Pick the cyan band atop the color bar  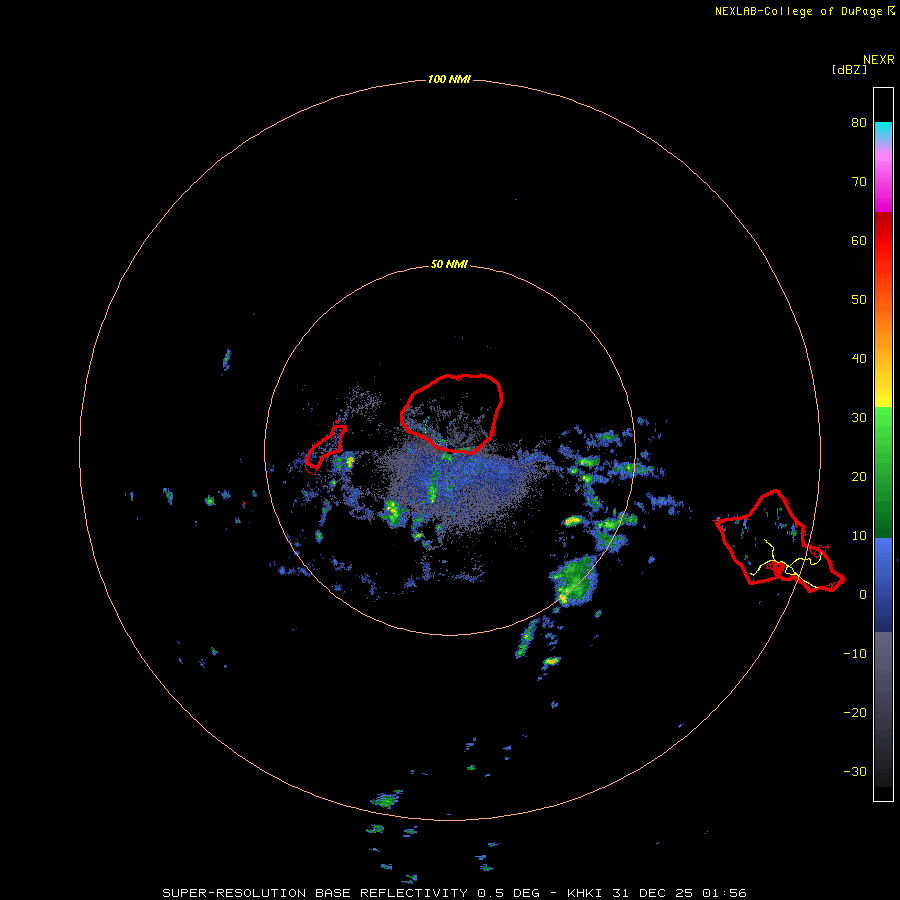883,132
